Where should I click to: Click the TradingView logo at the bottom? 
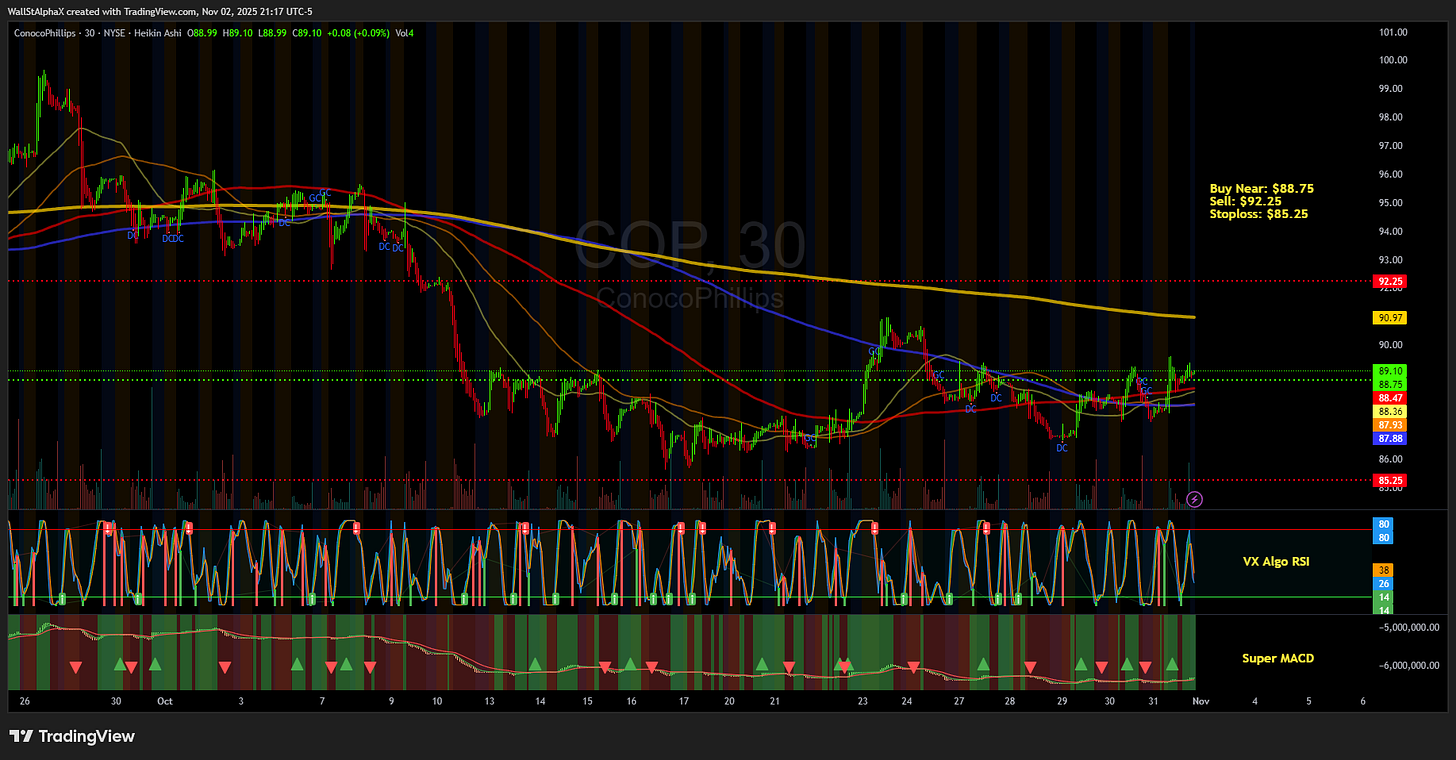coord(71,737)
